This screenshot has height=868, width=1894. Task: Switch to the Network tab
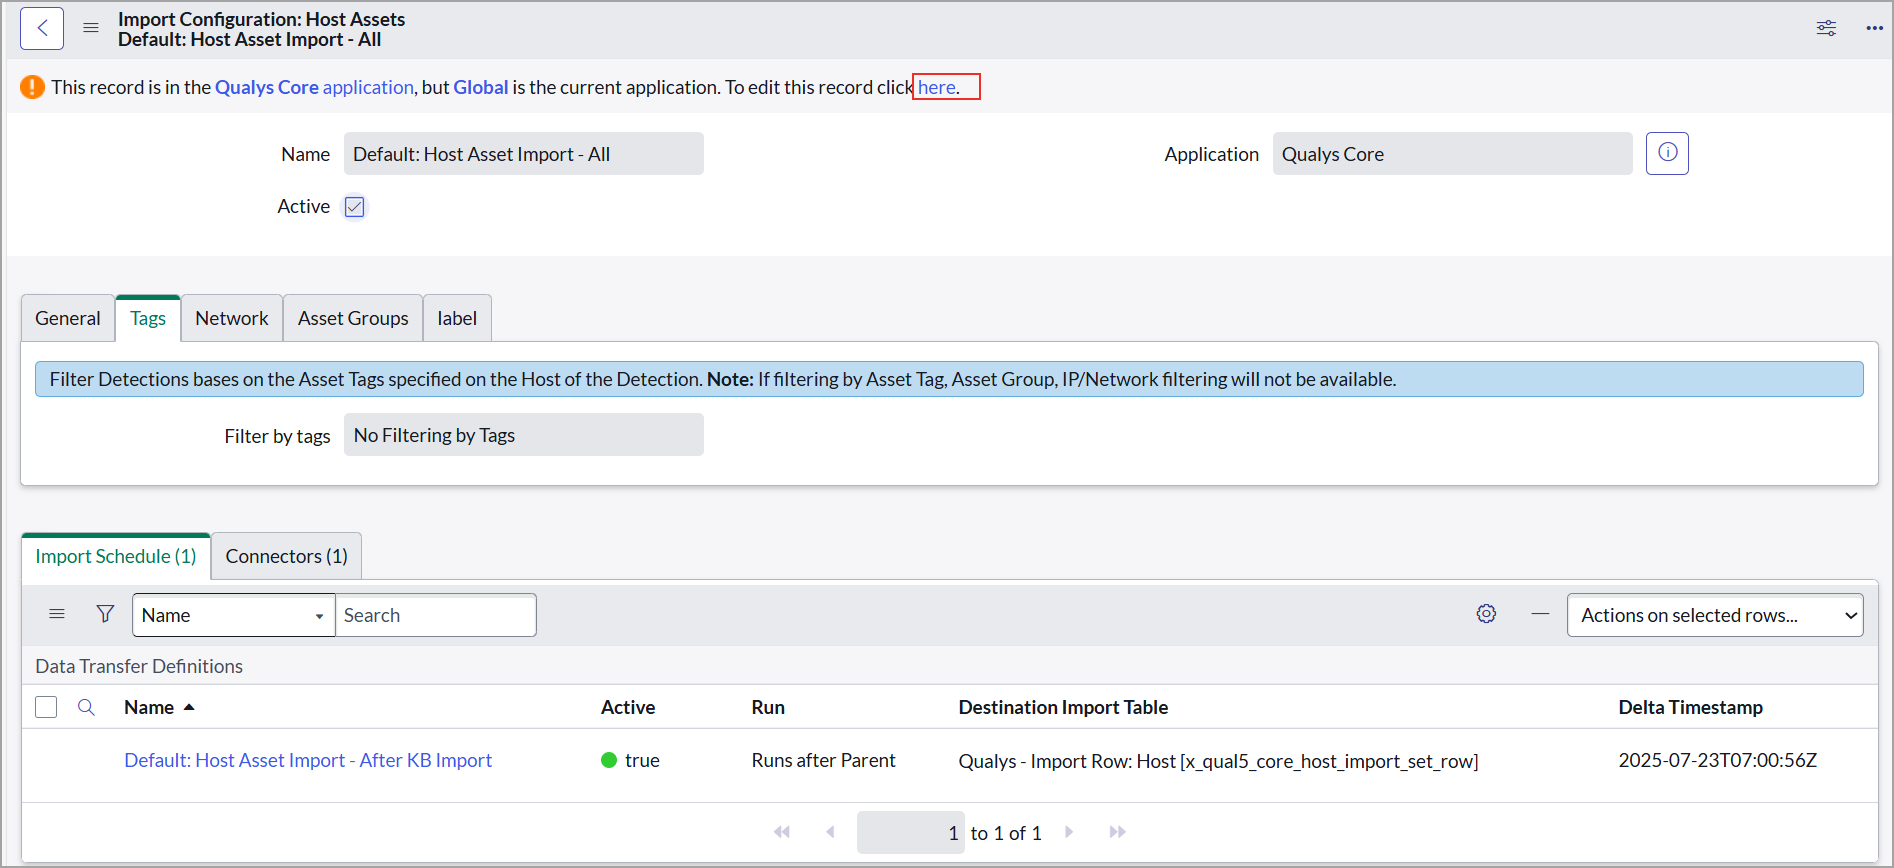point(231,318)
